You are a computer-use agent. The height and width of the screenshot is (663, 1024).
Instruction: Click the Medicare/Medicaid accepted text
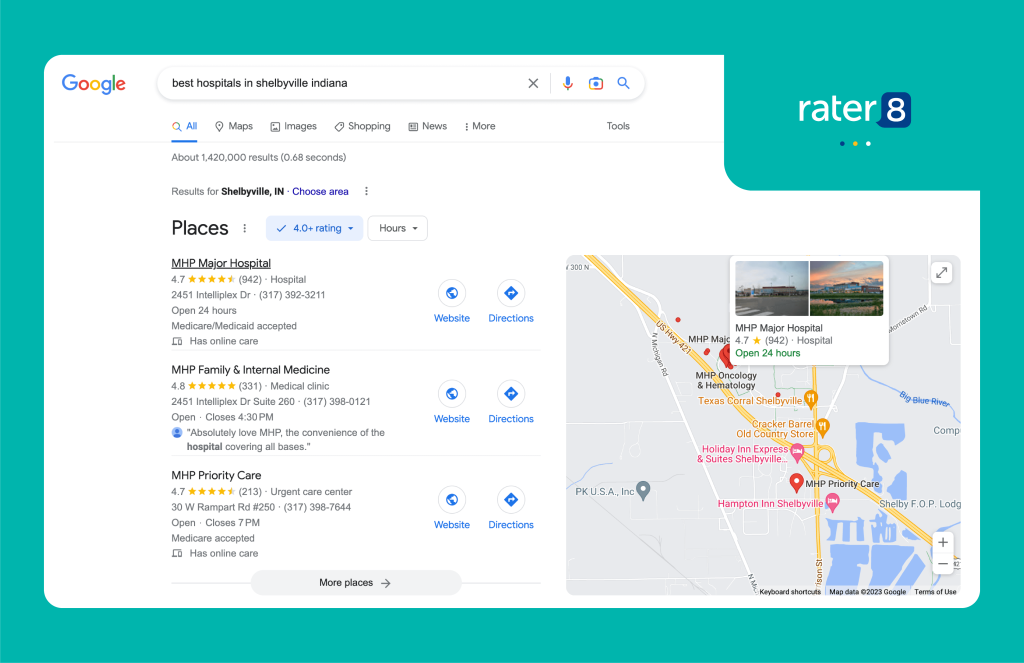(234, 326)
